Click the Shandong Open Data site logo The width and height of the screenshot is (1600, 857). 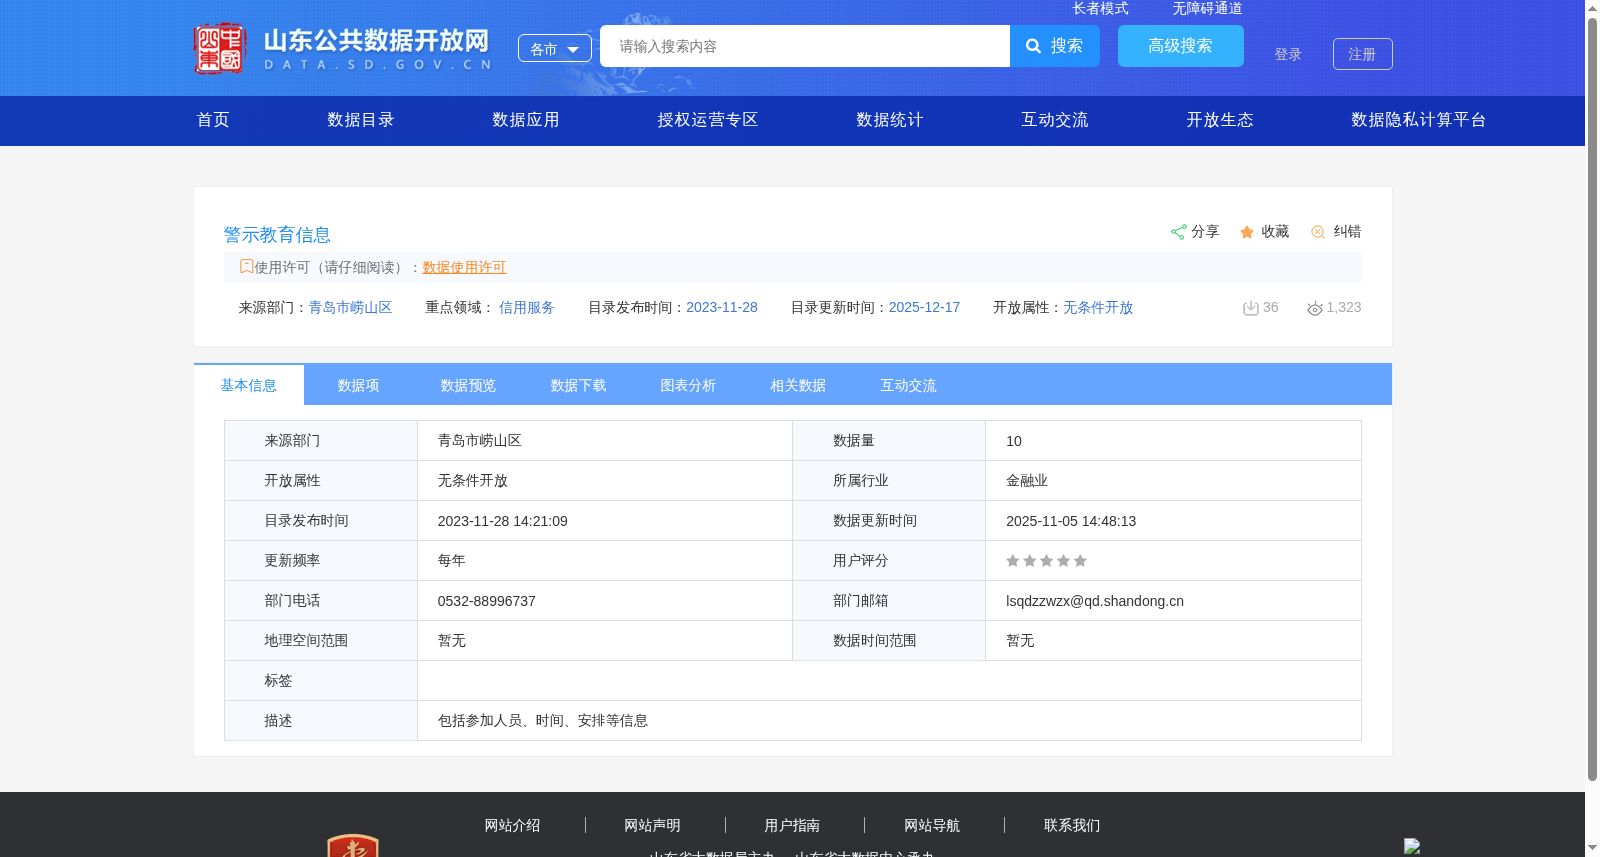click(x=343, y=48)
